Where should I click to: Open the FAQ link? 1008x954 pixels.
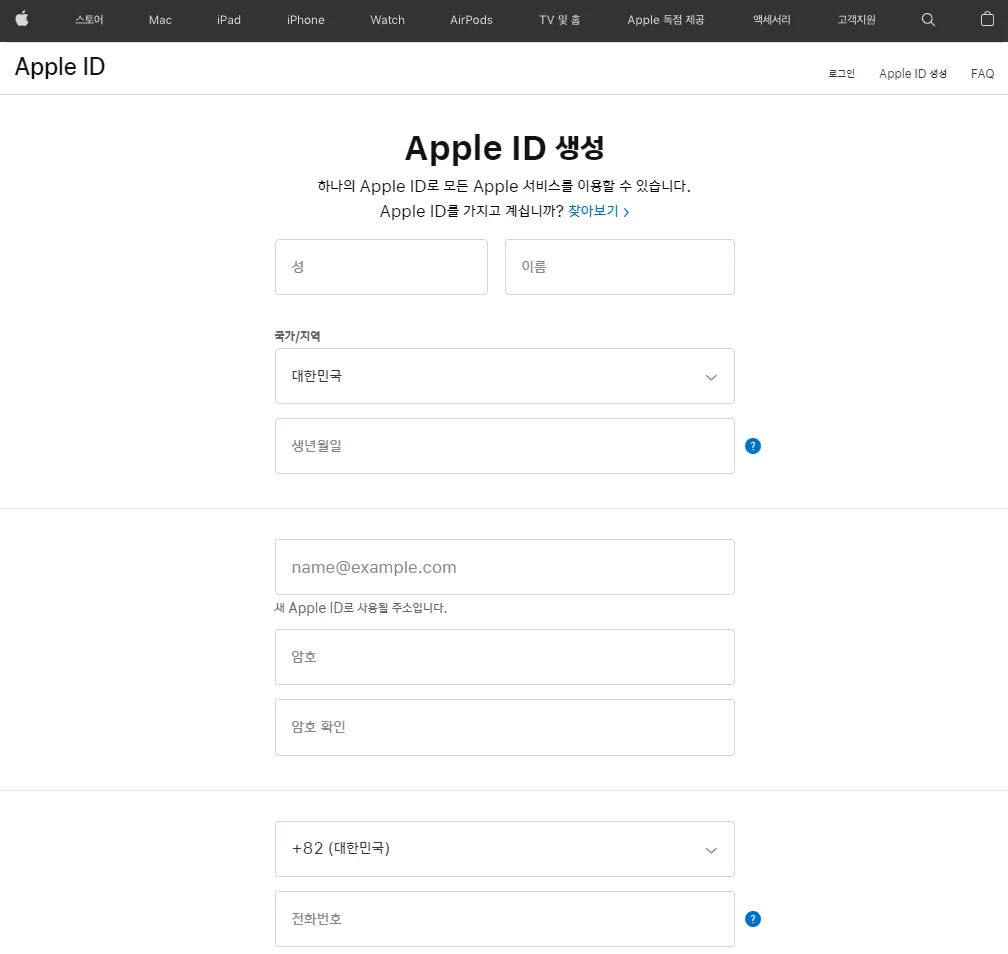982,74
